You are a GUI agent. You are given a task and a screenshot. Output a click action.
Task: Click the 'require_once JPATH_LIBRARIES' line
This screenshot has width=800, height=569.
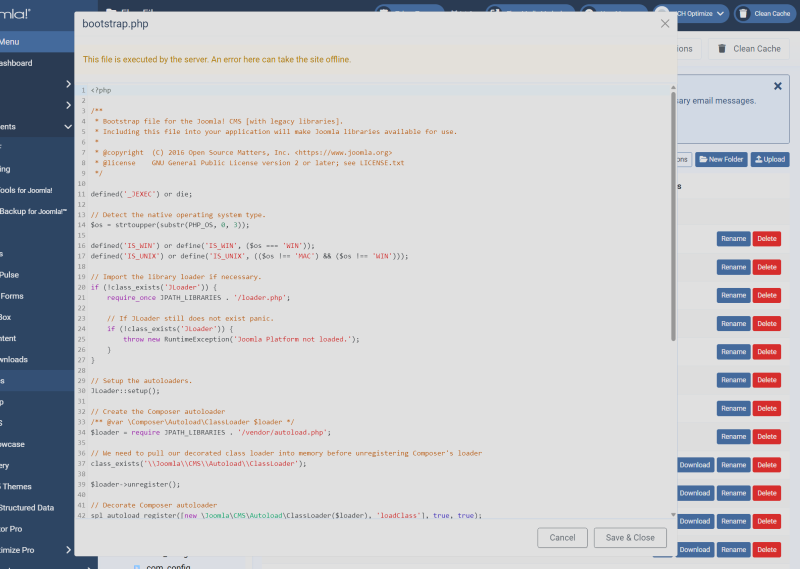pyautogui.click(x=198, y=298)
